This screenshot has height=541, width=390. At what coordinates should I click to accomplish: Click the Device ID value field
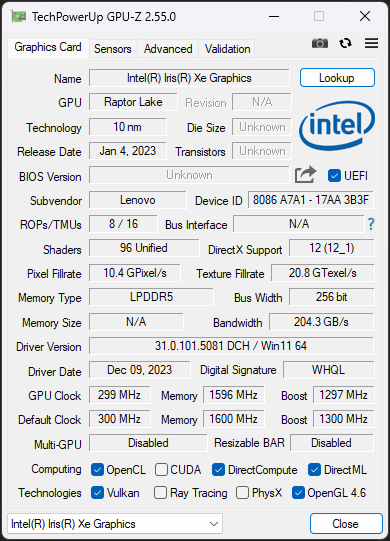click(311, 200)
